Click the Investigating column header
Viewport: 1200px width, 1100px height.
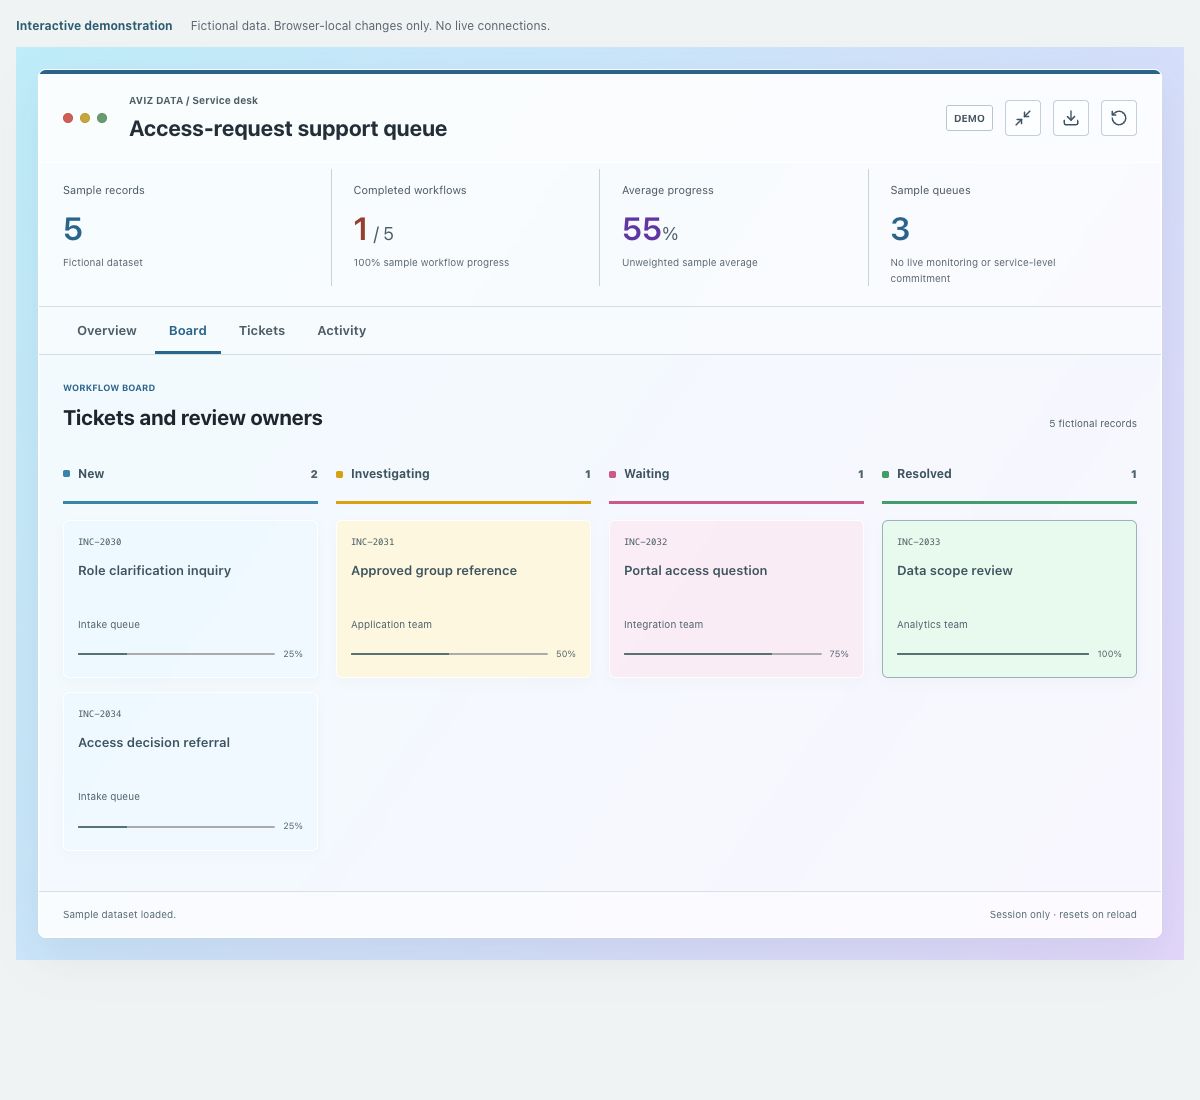(x=463, y=474)
